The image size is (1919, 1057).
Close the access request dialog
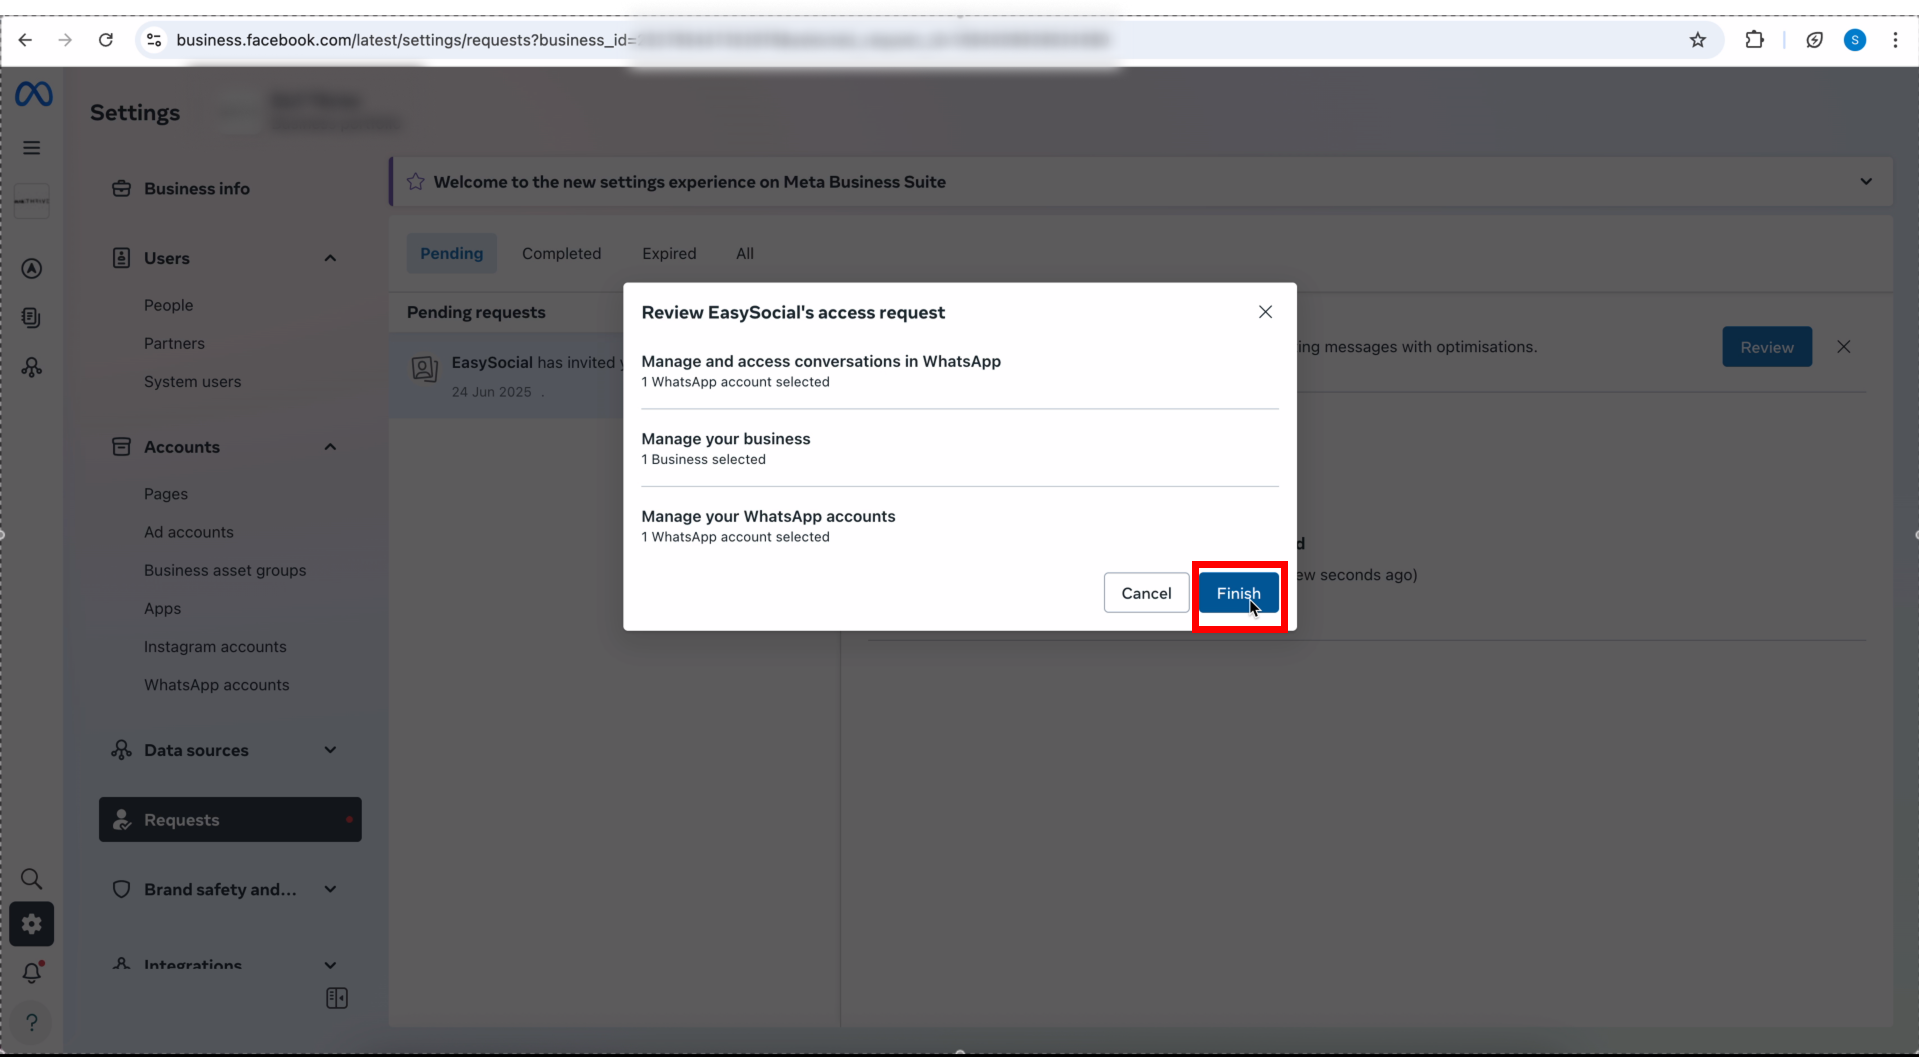click(x=1265, y=312)
